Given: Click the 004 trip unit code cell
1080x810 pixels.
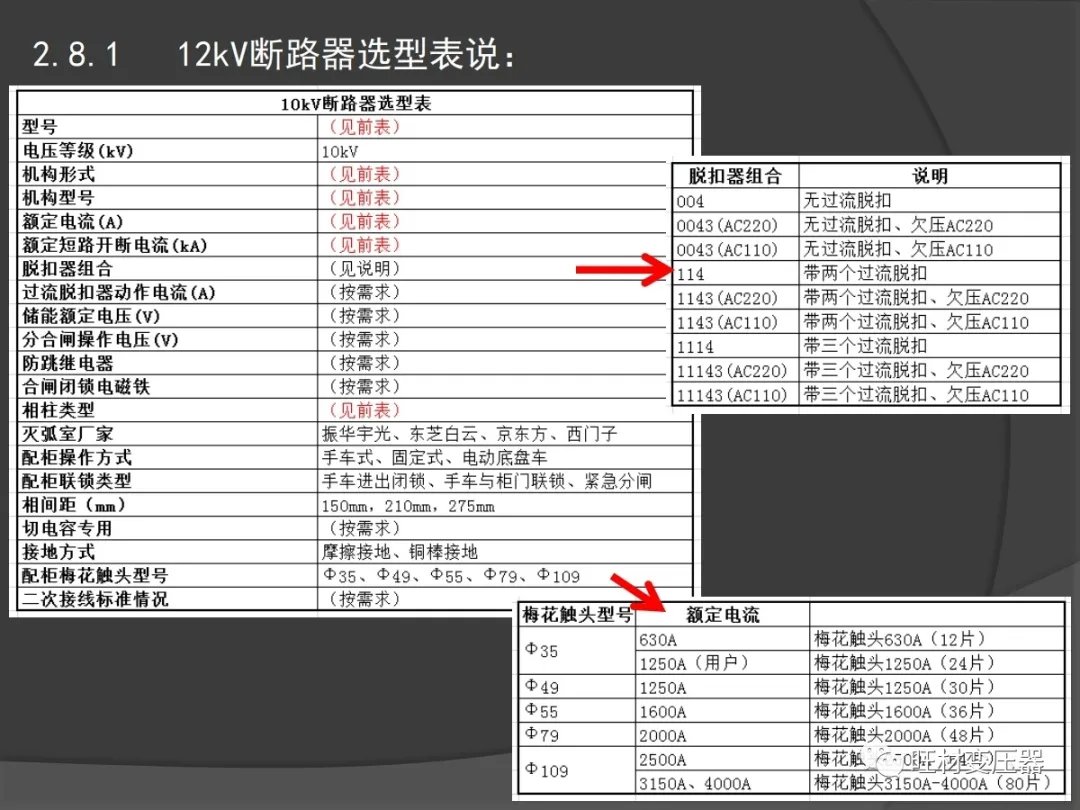Looking at the screenshot, I should click(x=735, y=201).
